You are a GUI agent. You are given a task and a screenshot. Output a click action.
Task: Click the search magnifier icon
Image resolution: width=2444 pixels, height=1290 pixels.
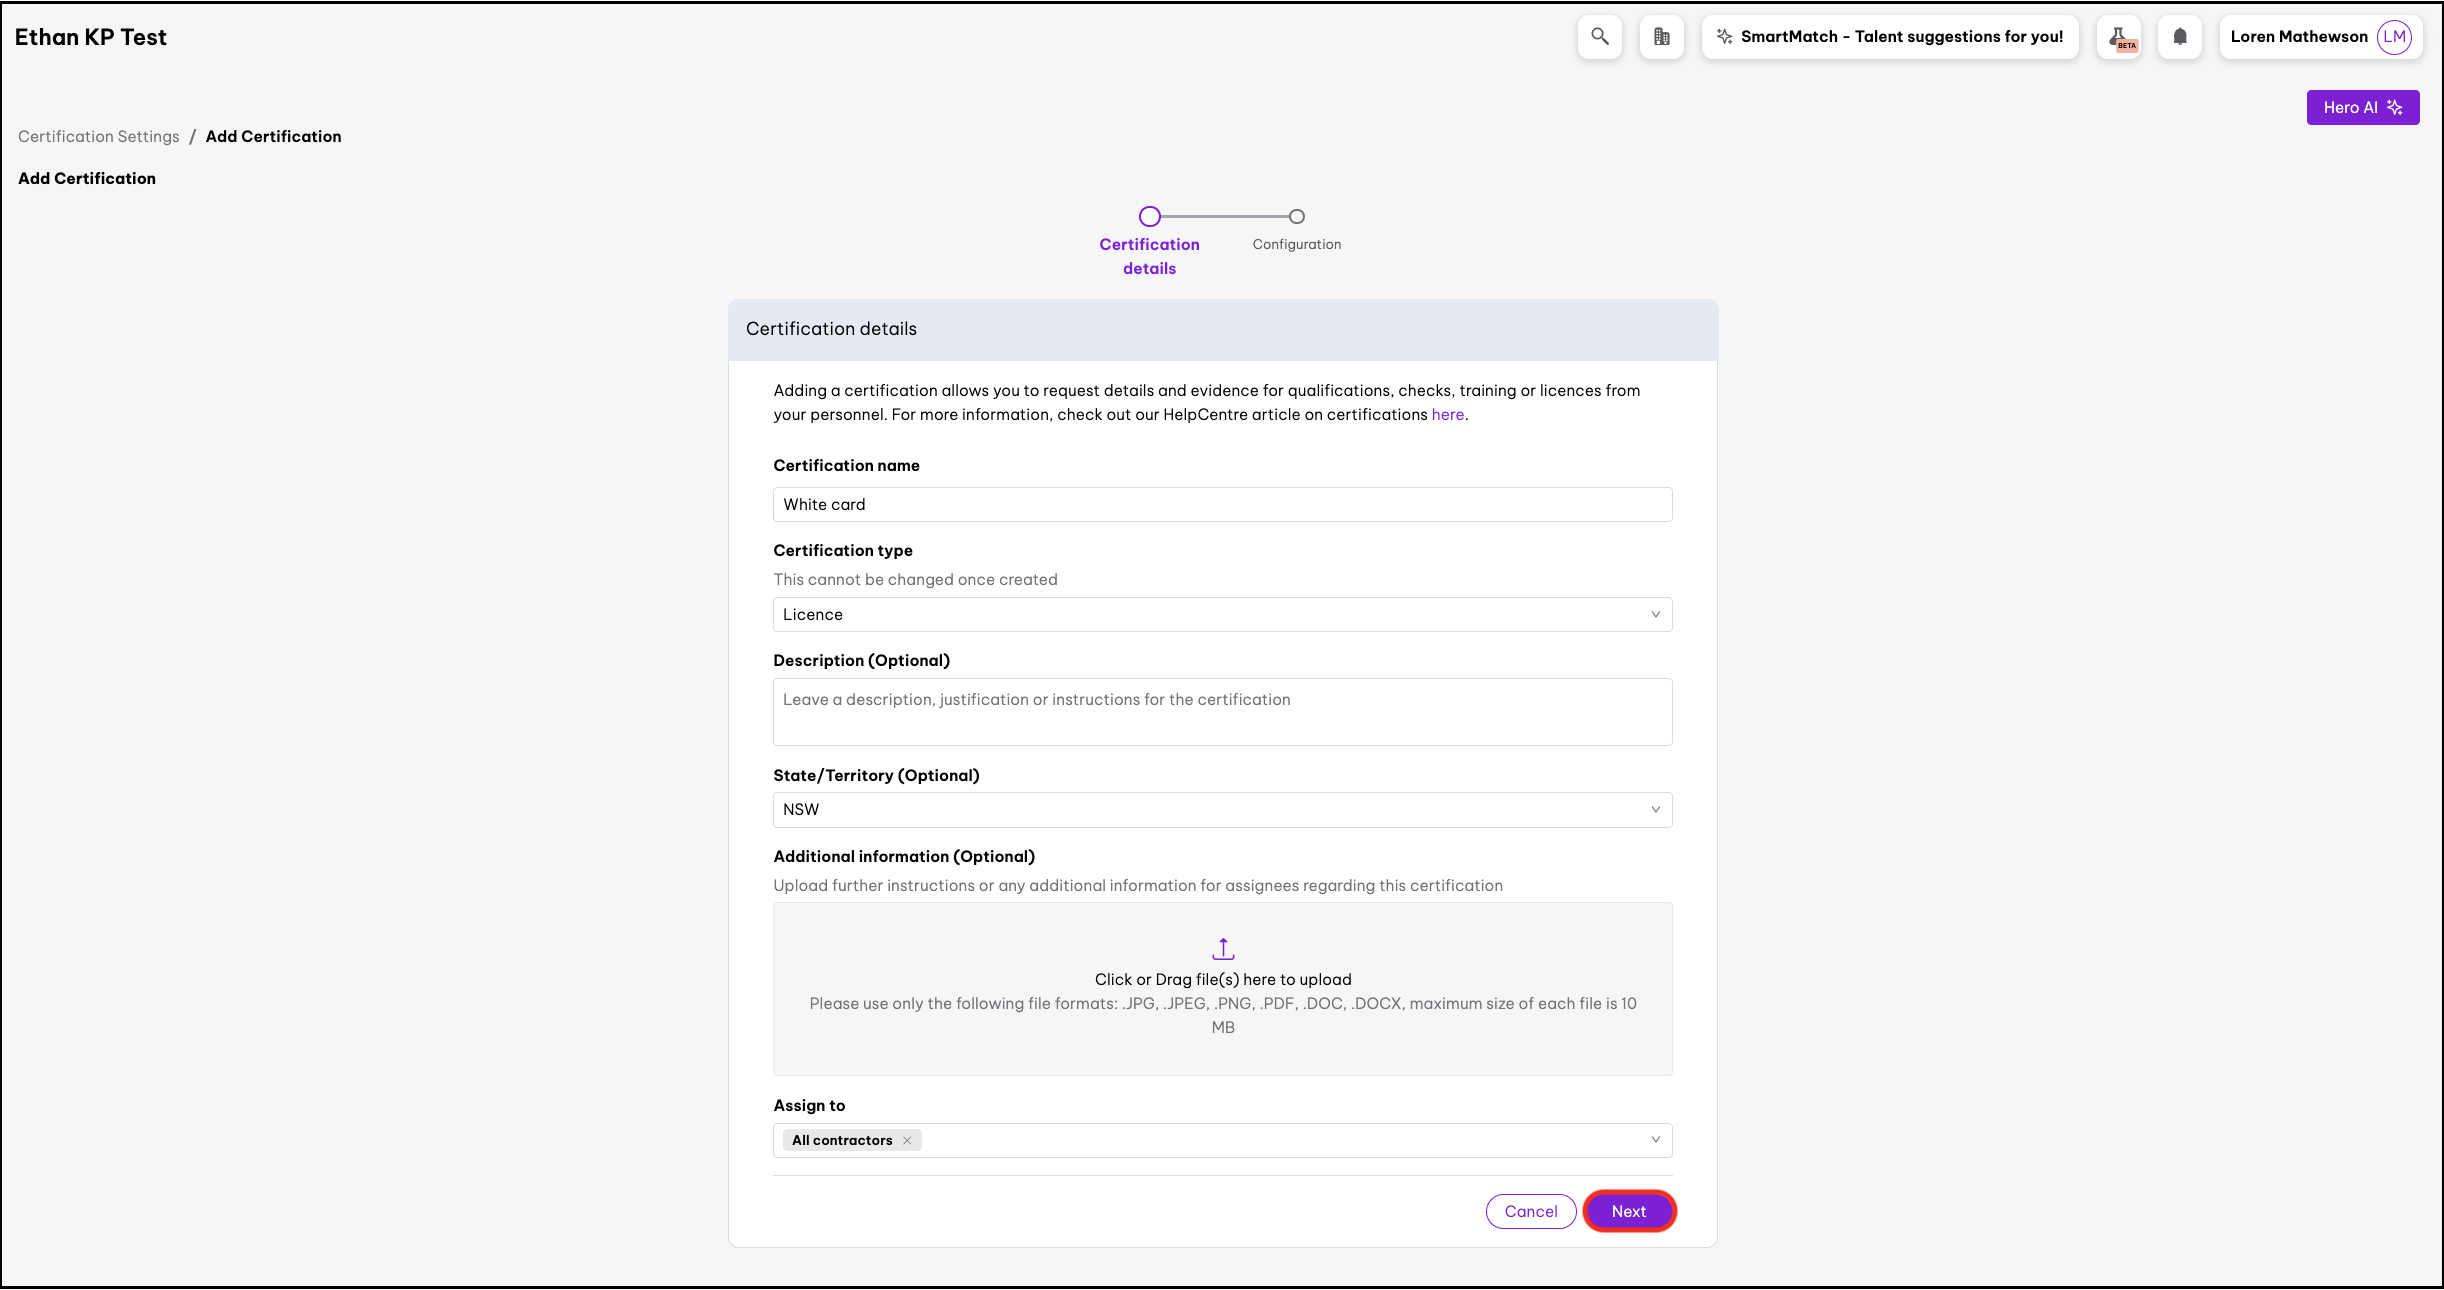pos(1599,37)
